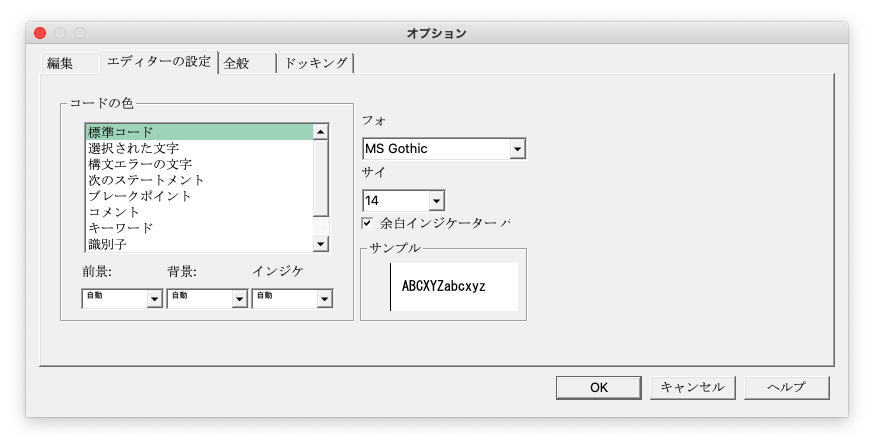Click the キャンセル button
Image resolution: width=874 pixels, height=447 pixels.
click(692, 387)
